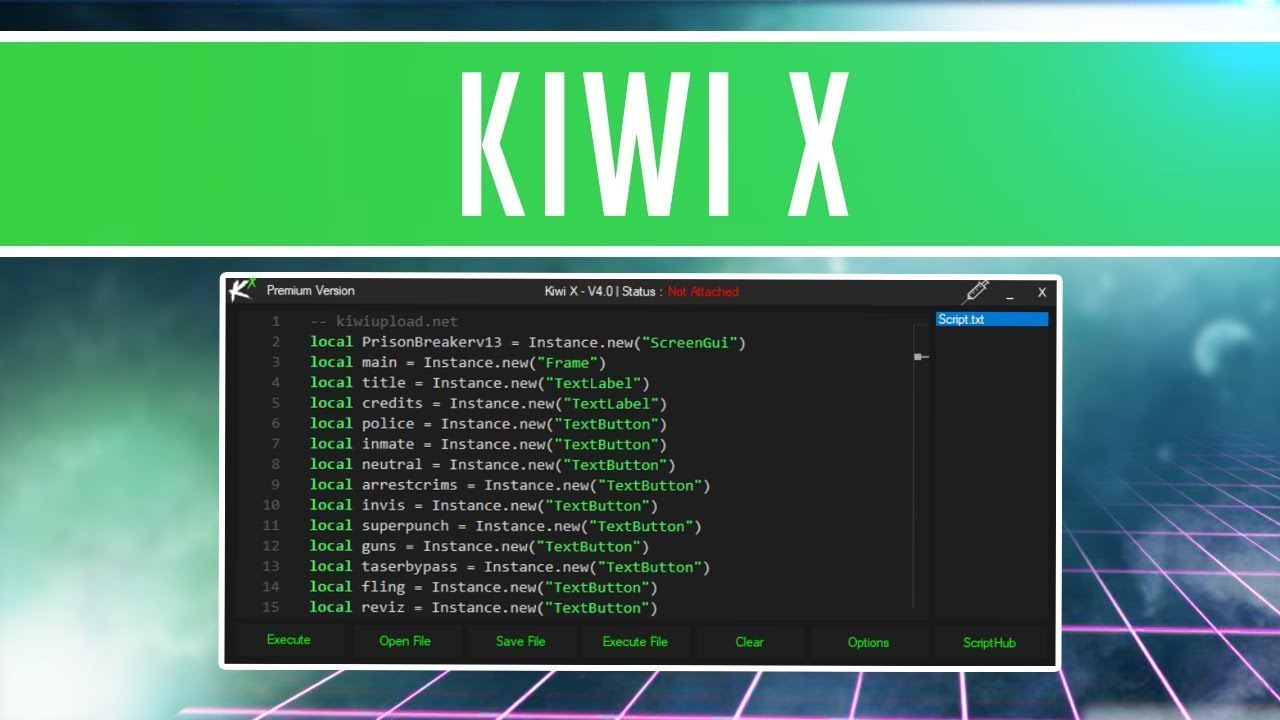The height and width of the screenshot is (720, 1280).
Task: Select Script.txt in the file list
Action: (992, 319)
